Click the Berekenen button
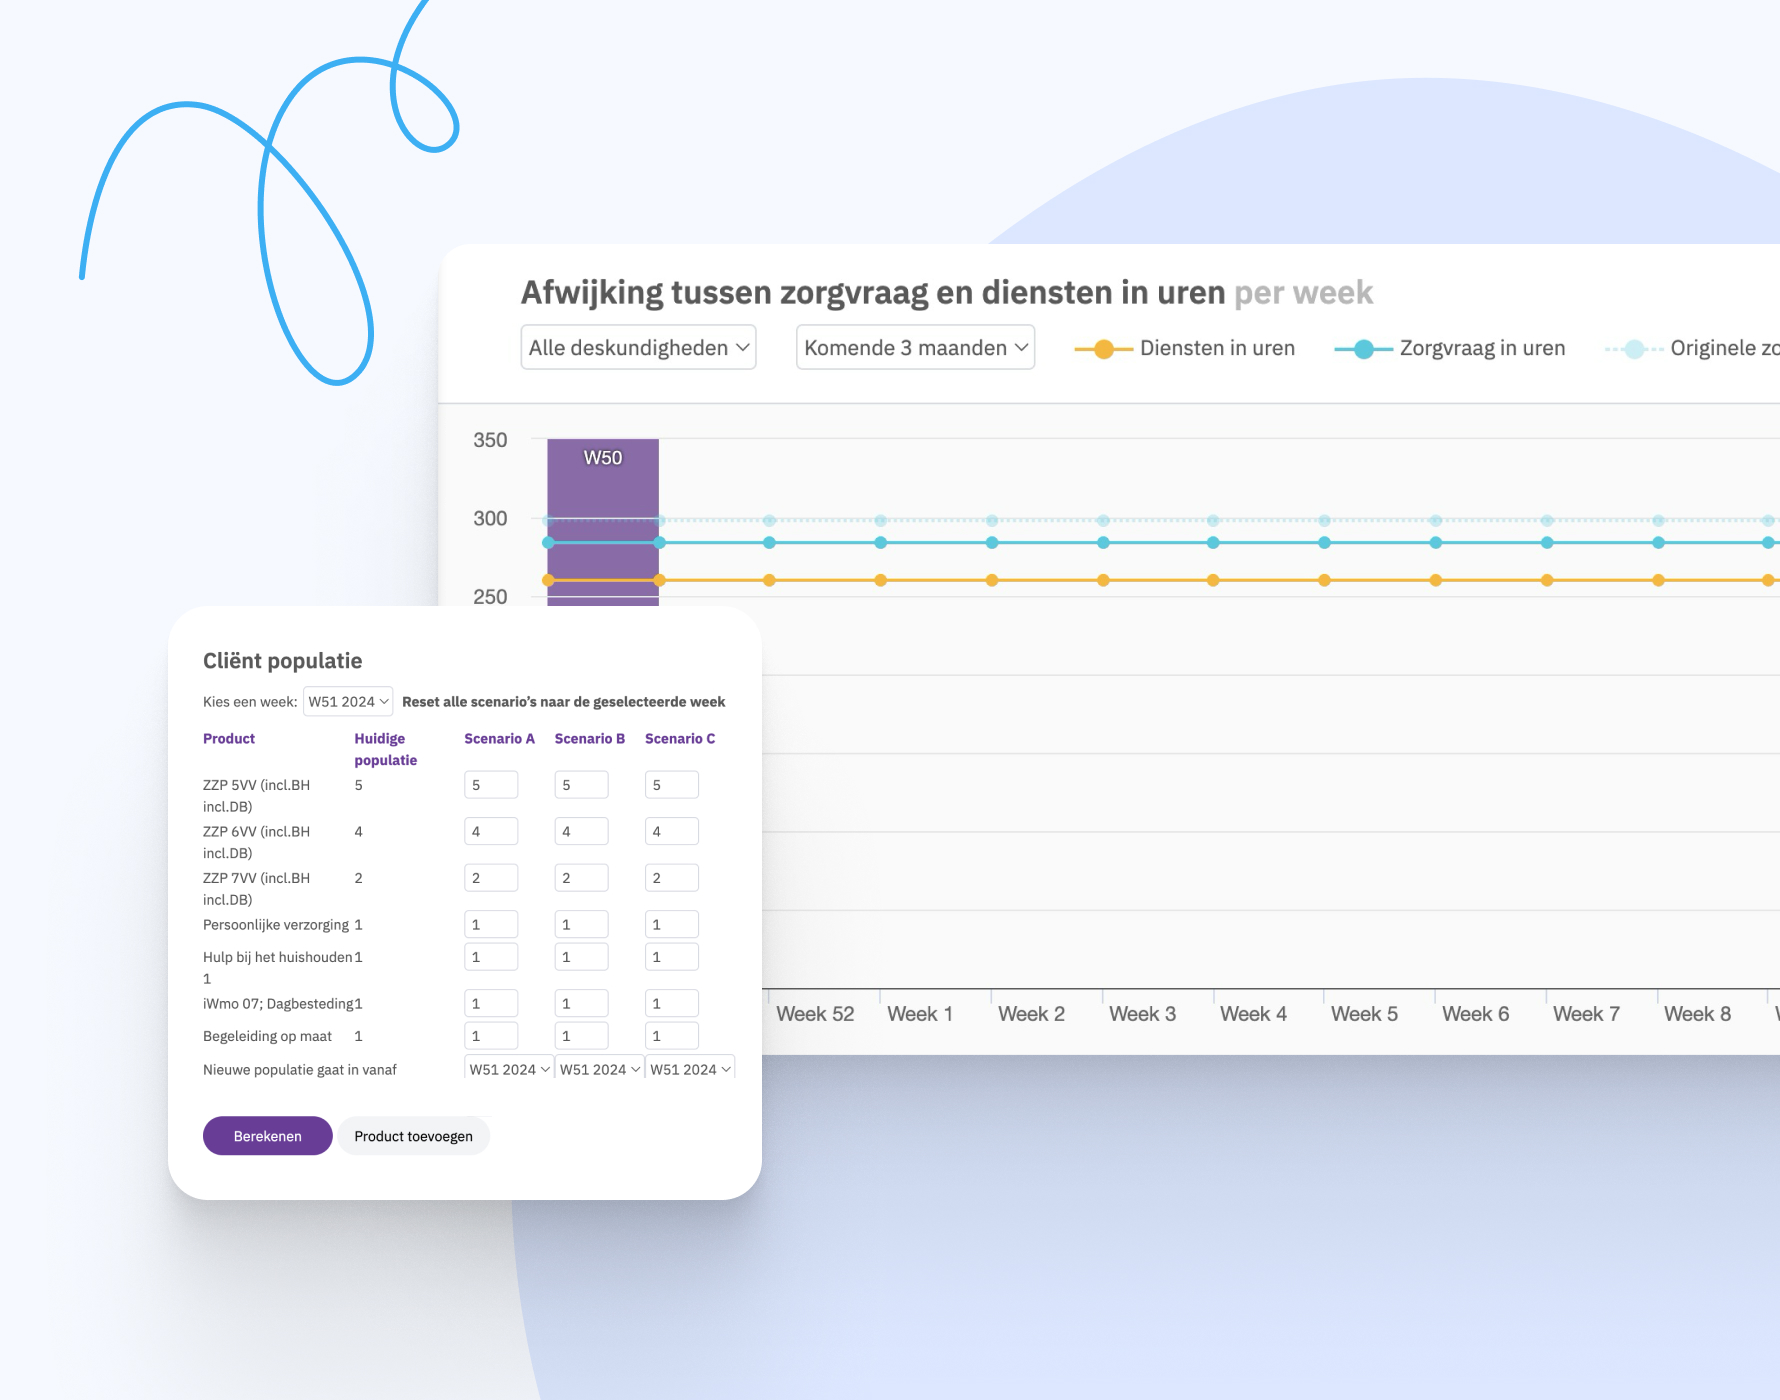This screenshot has width=1780, height=1400. click(267, 1136)
